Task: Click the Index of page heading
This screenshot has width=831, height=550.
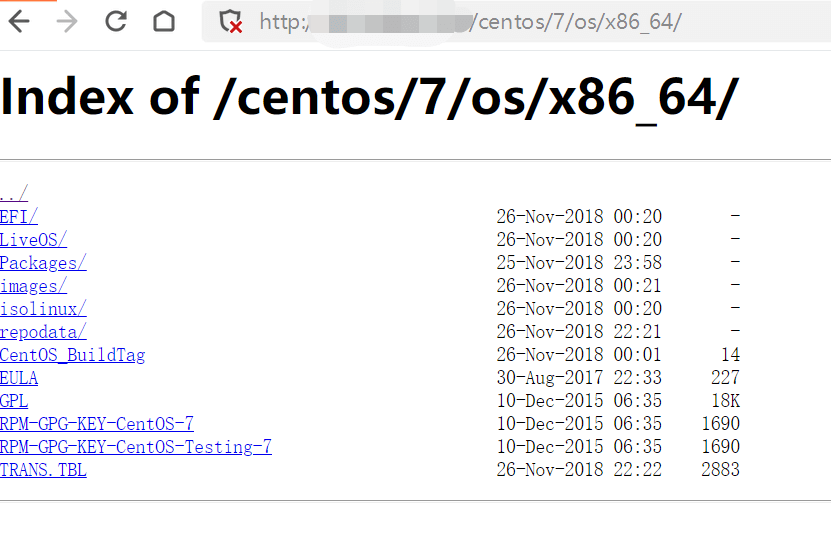Action: coord(370,97)
